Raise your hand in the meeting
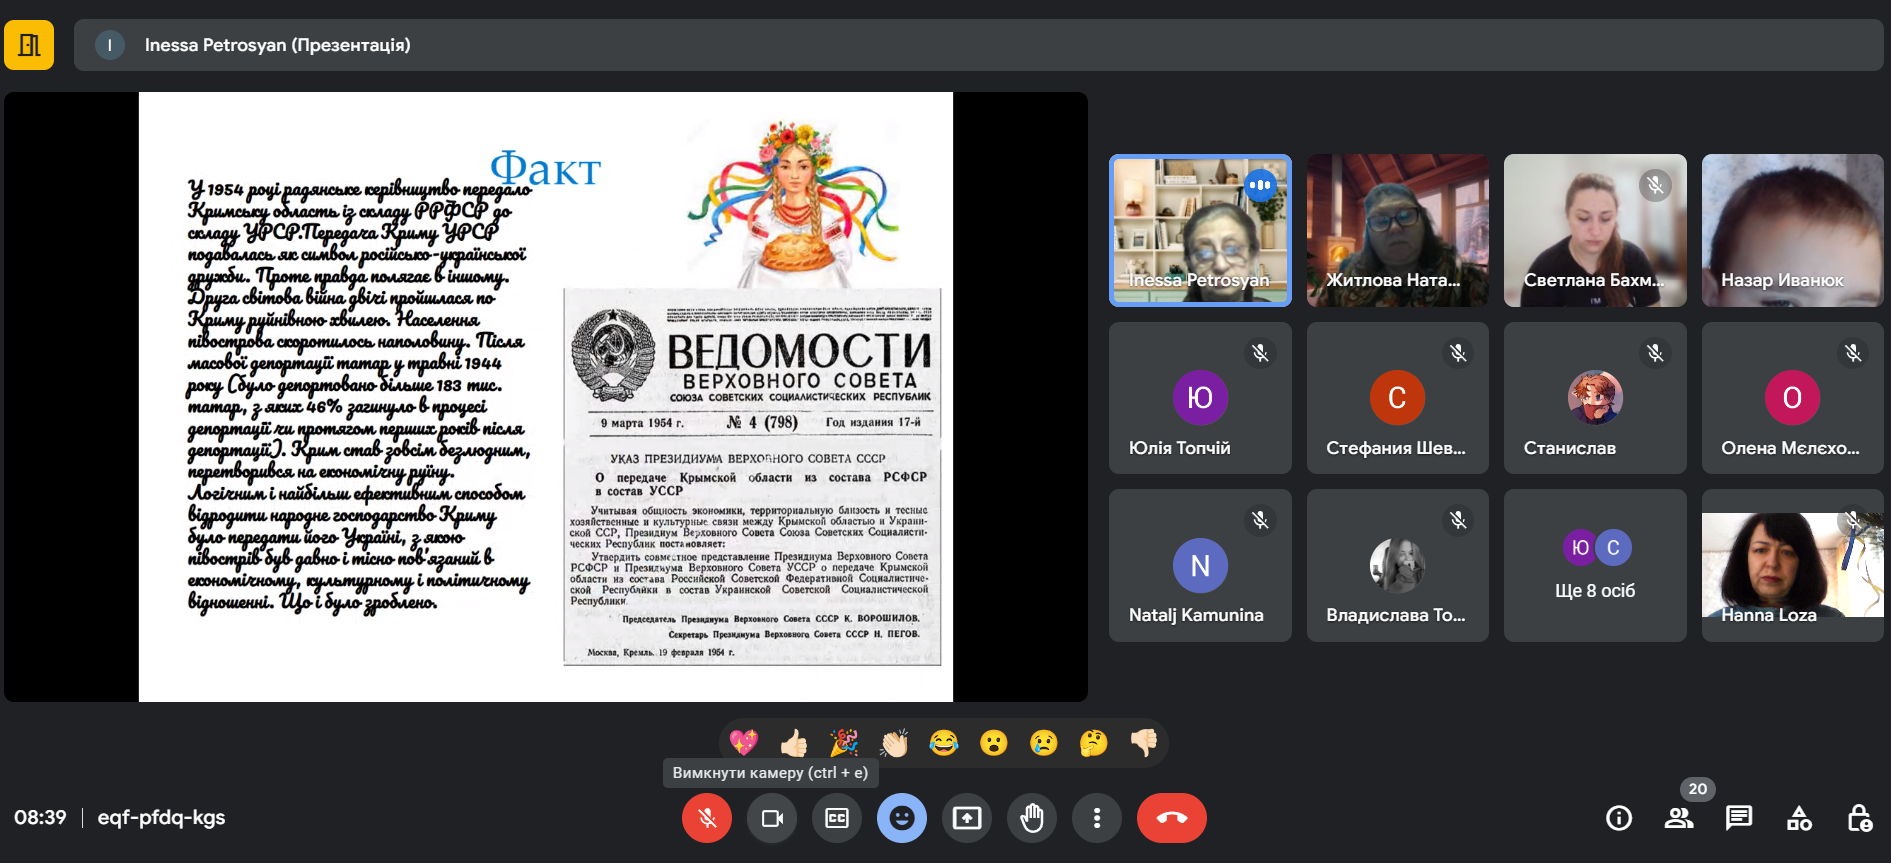This screenshot has height=863, width=1891. point(1032,818)
